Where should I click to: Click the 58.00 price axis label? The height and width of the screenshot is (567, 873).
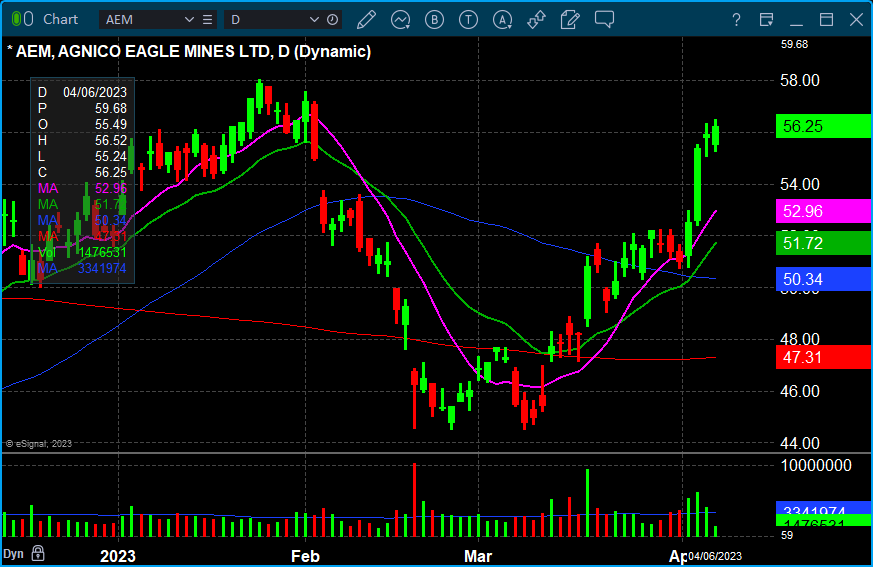pyautogui.click(x=800, y=80)
